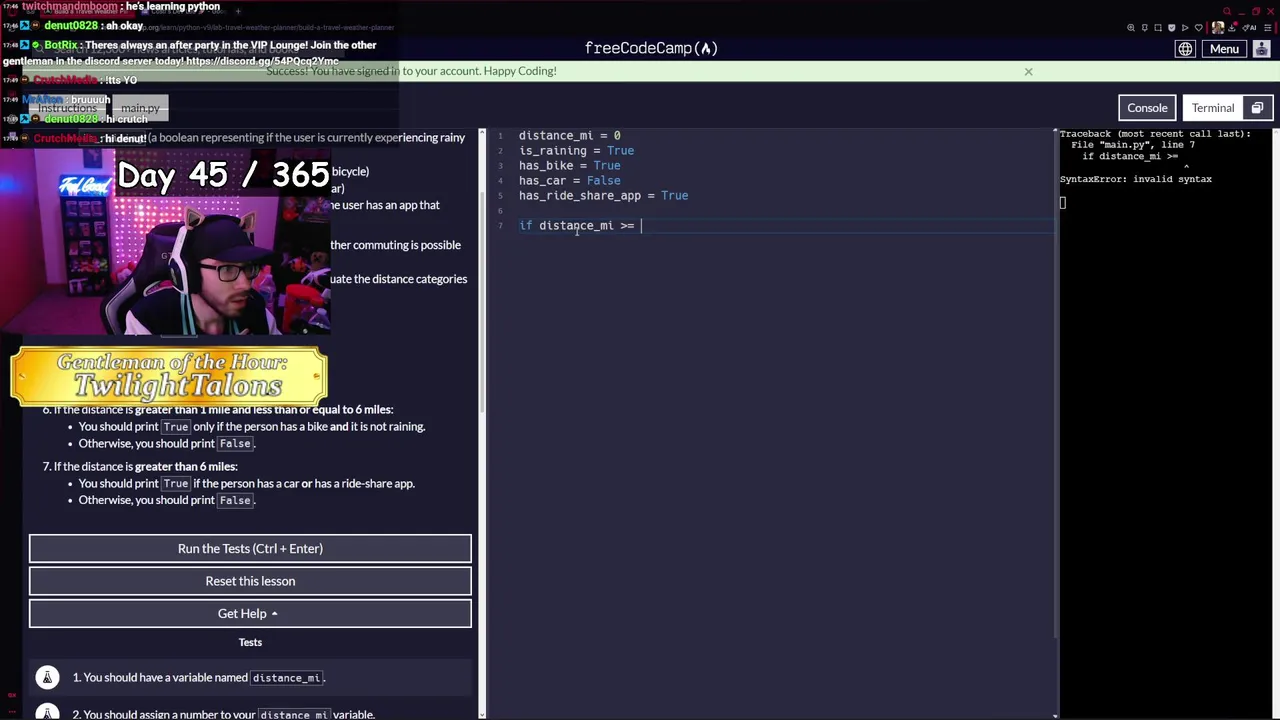Click 'If the distance is greater than 6 miles' text
Image resolution: width=1280 pixels, height=720 pixels.
[x=146, y=467]
